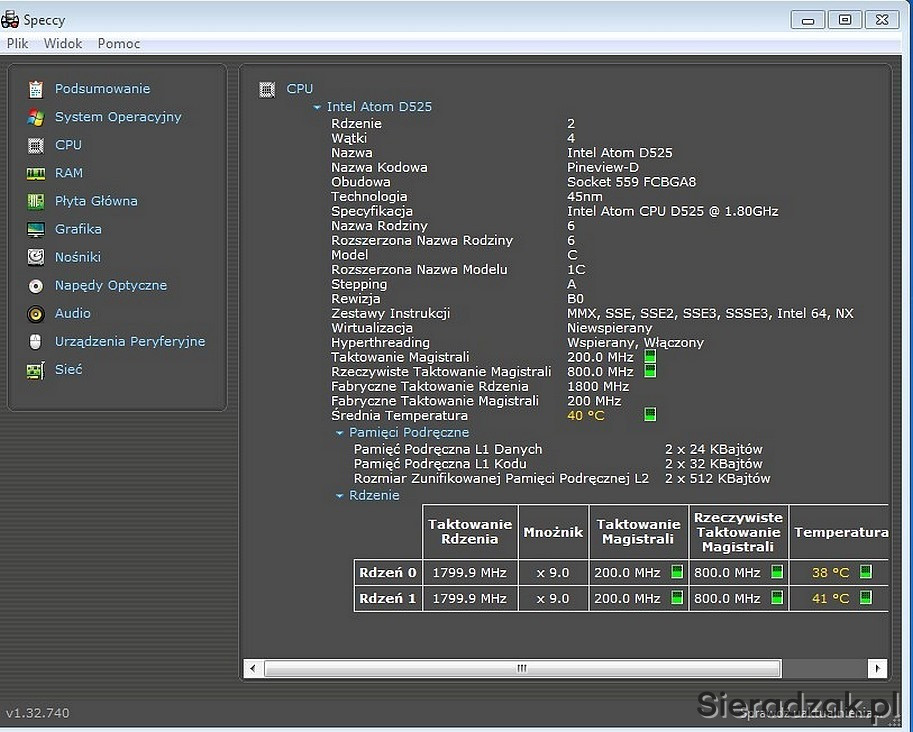Viewport: 913px width, 732px height.
Task: Click the Podsumowanie clipboard icon
Action: tap(36, 89)
